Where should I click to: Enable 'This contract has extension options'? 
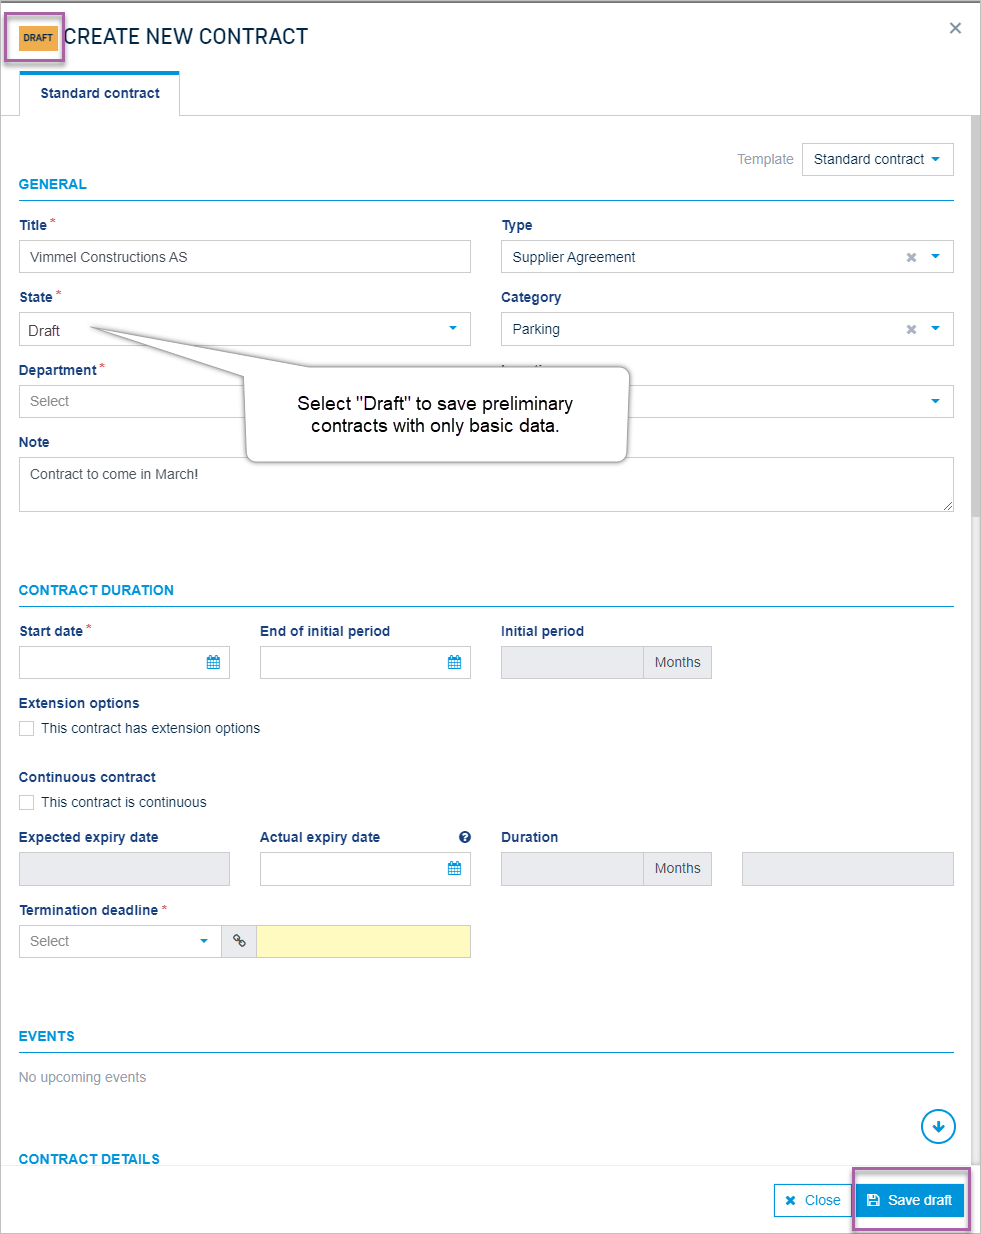pyautogui.click(x=27, y=729)
